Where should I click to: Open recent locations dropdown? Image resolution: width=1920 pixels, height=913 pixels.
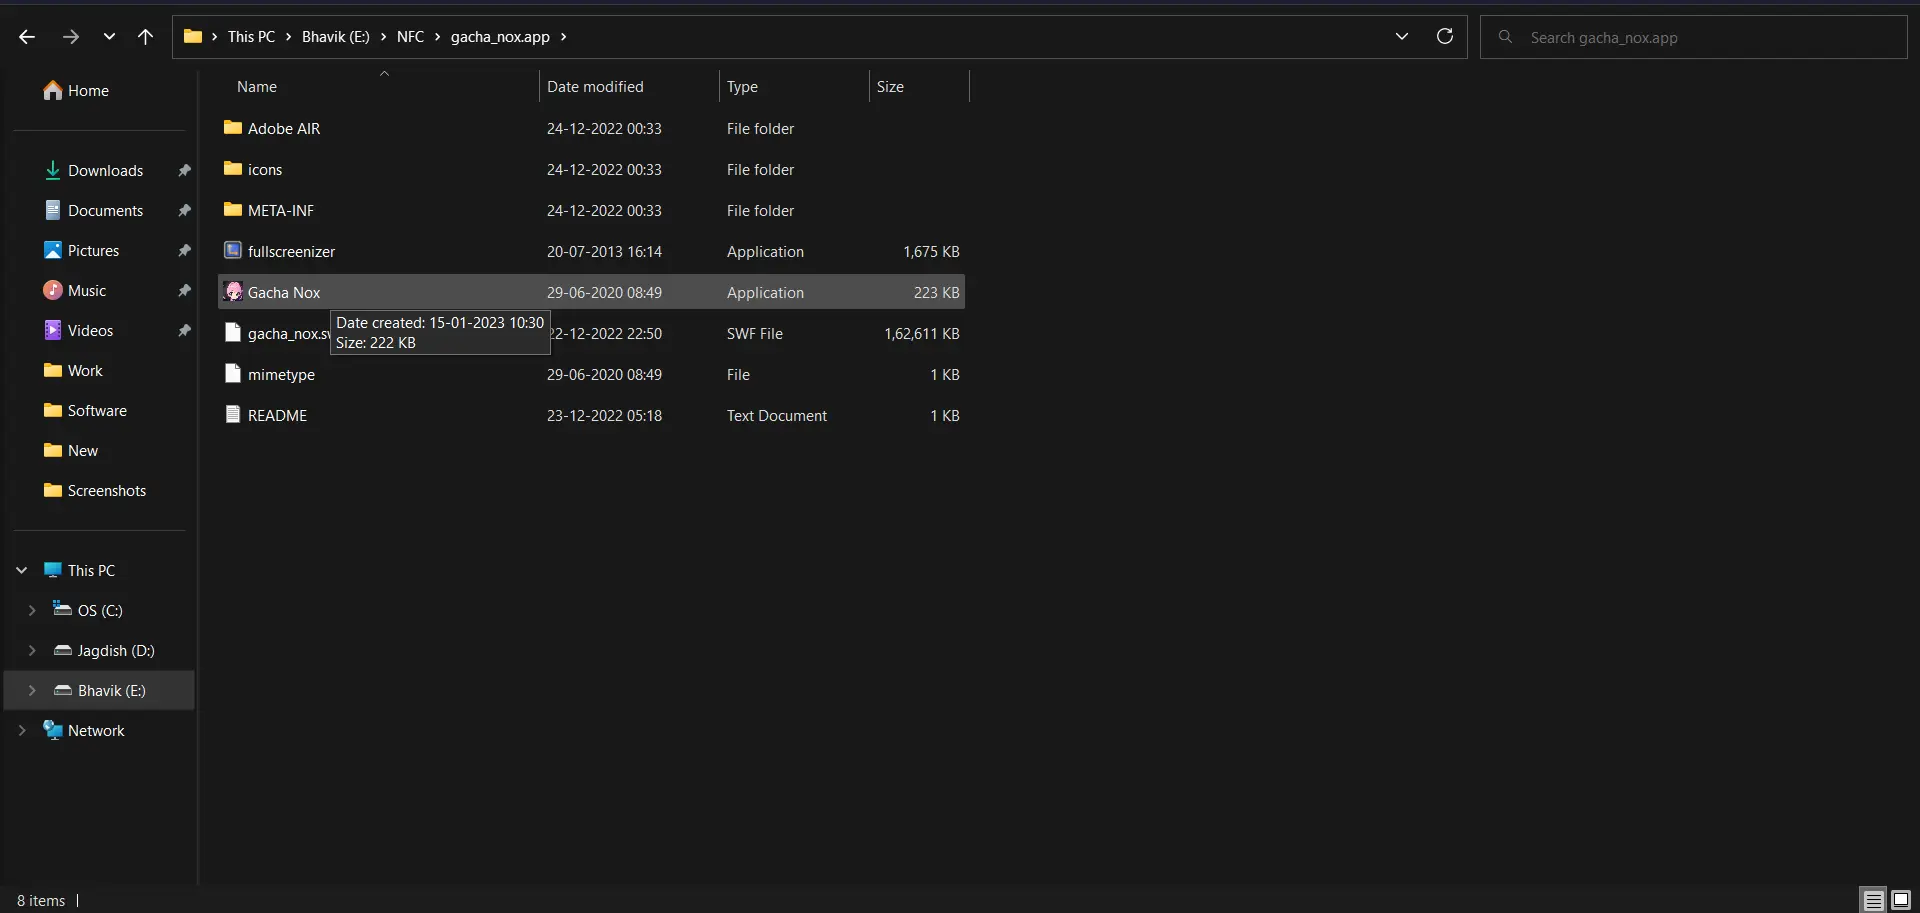[x=109, y=37]
